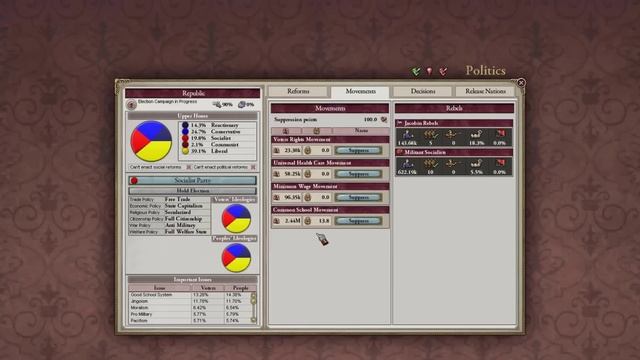Click Militant Socialists brigades icon showing 10
This screenshot has width=640, height=360.
click(x=430, y=163)
